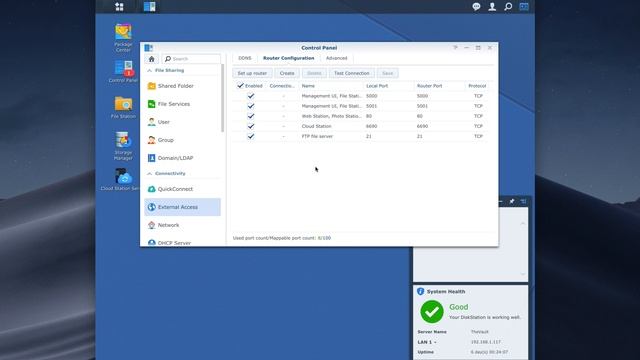Click the Test Connection button
This screenshot has width=640, height=360.
click(351, 73)
